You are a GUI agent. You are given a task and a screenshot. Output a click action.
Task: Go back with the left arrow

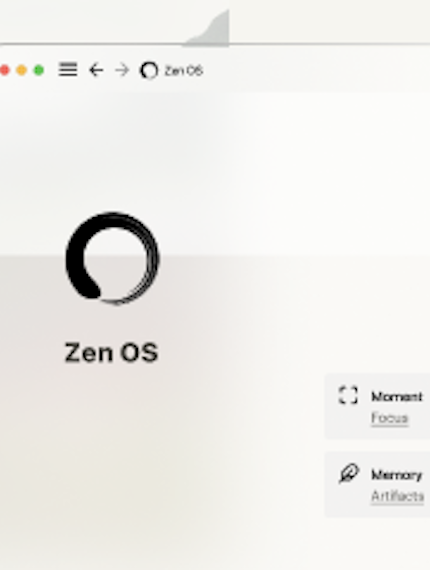click(x=96, y=70)
